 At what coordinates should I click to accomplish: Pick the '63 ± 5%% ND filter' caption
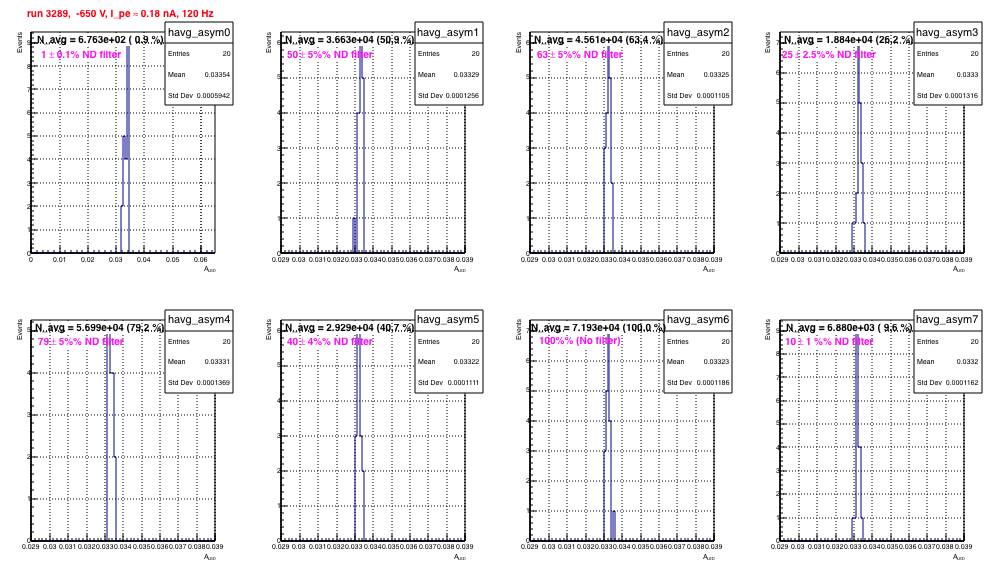tap(580, 55)
